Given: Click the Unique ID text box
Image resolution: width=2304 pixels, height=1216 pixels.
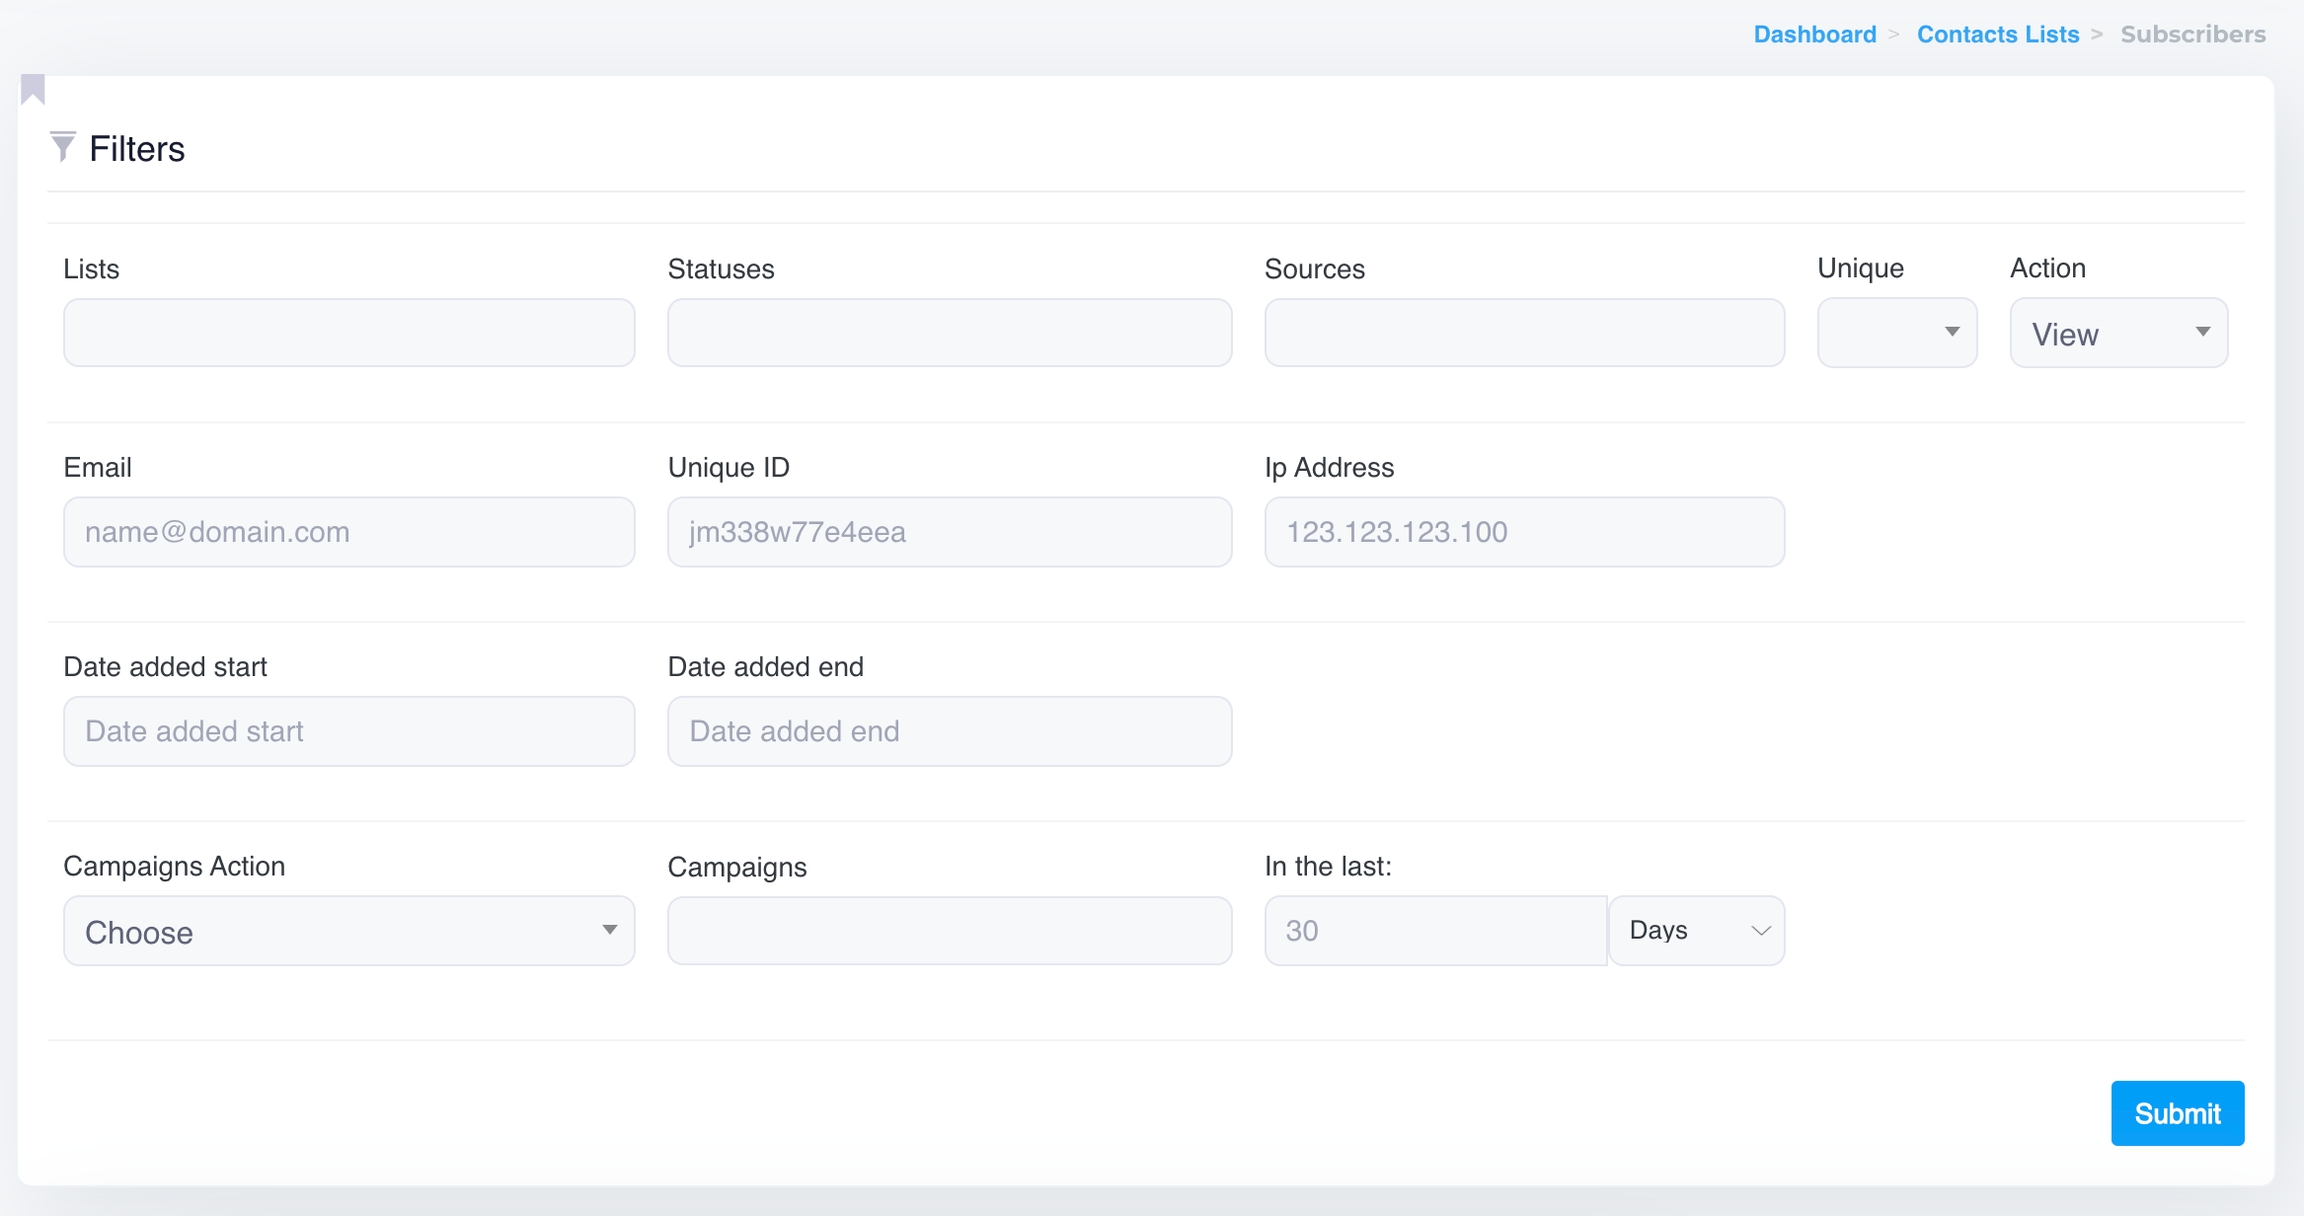Looking at the screenshot, I should 949,532.
